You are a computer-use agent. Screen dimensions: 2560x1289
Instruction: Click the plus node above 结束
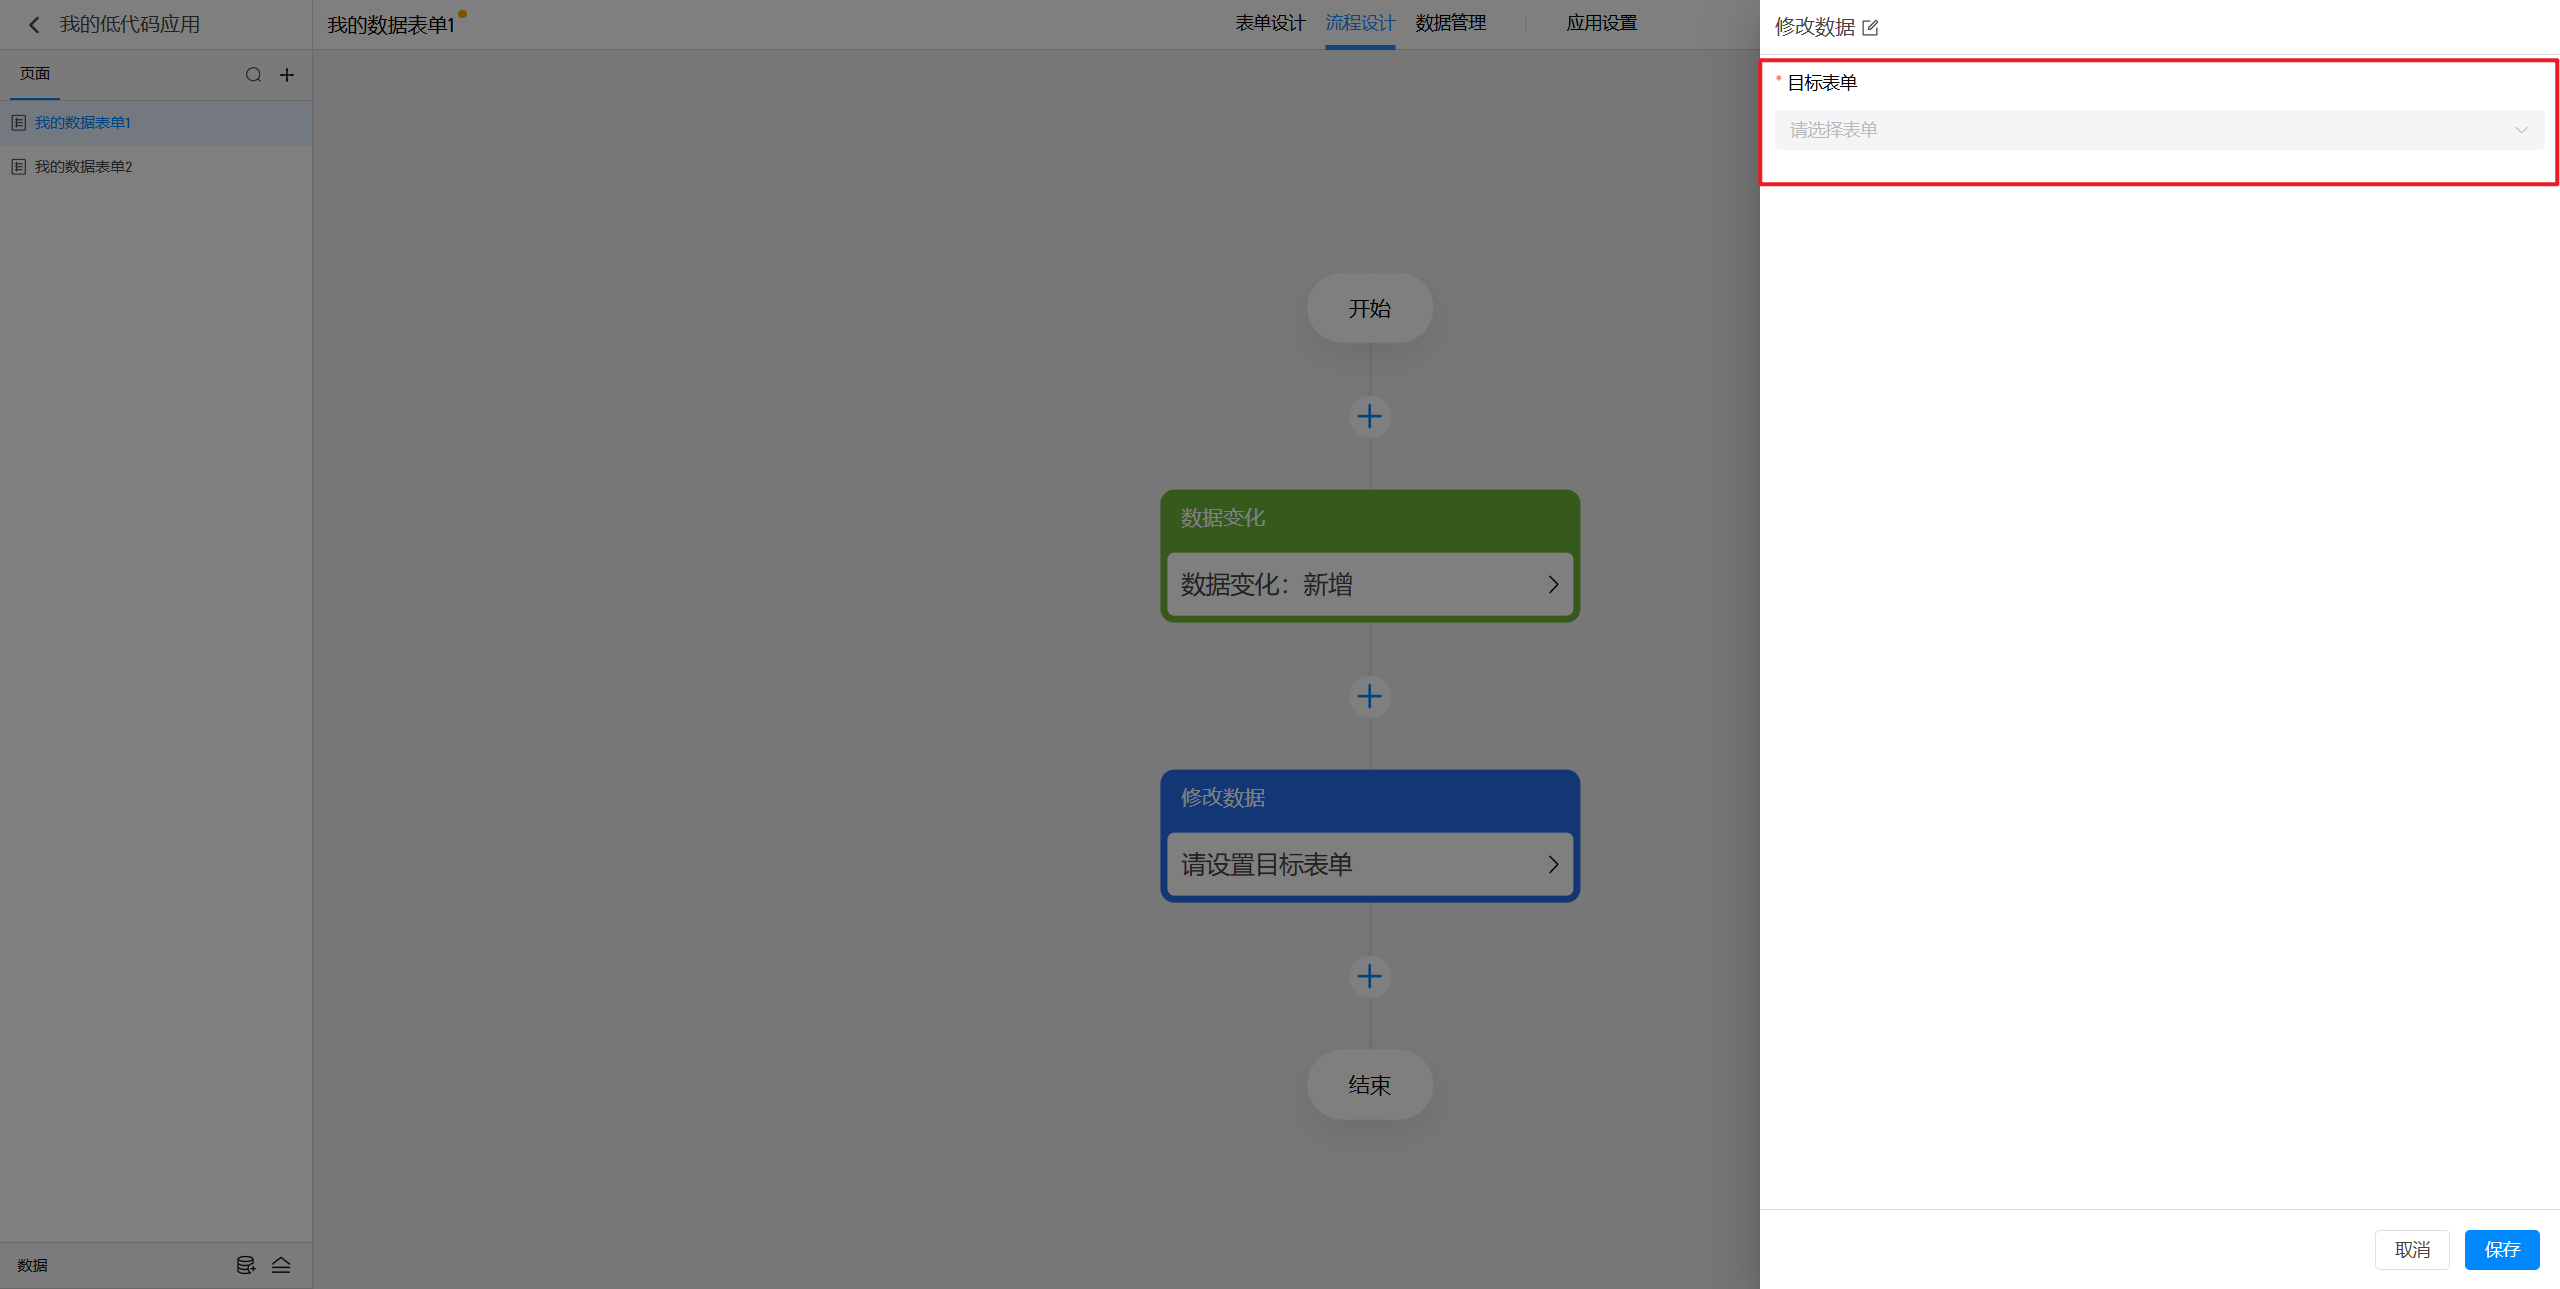(1369, 976)
